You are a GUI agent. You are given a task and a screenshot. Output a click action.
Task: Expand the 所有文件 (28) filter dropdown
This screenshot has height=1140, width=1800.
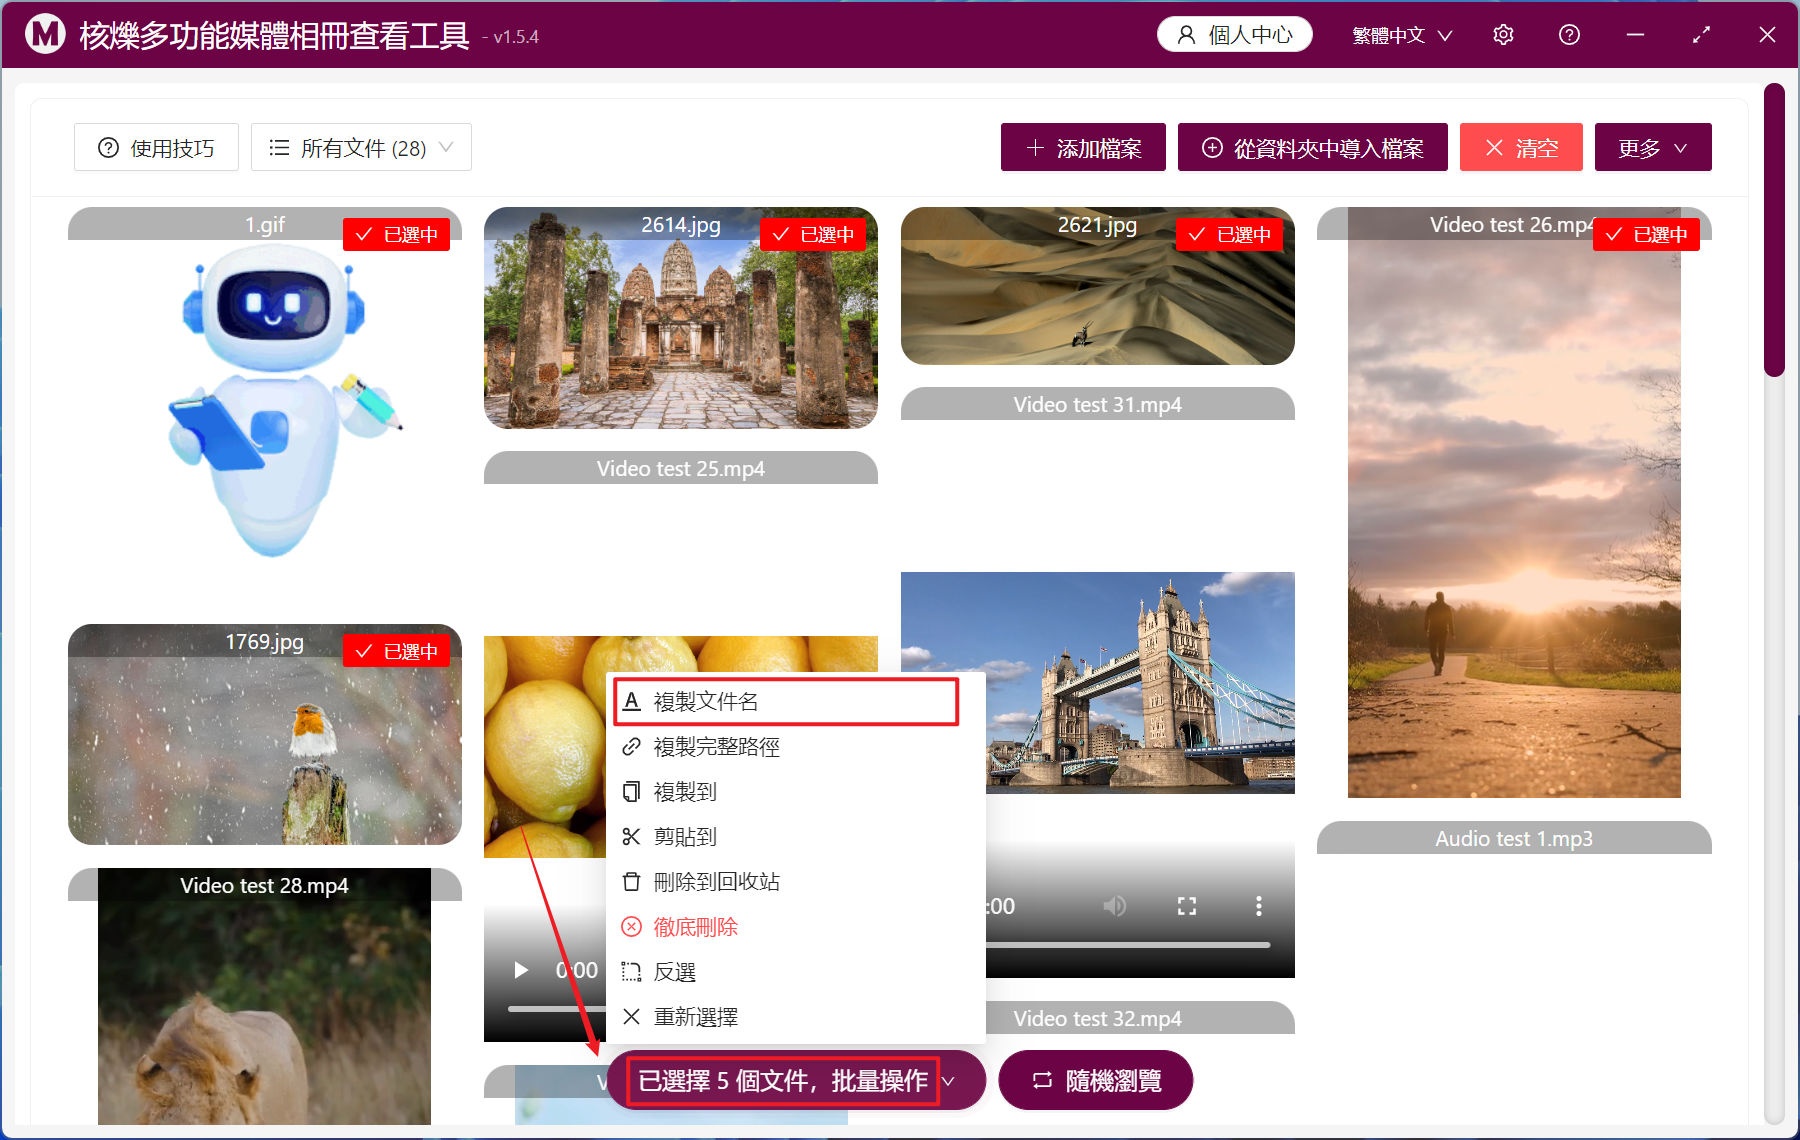(x=361, y=148)
